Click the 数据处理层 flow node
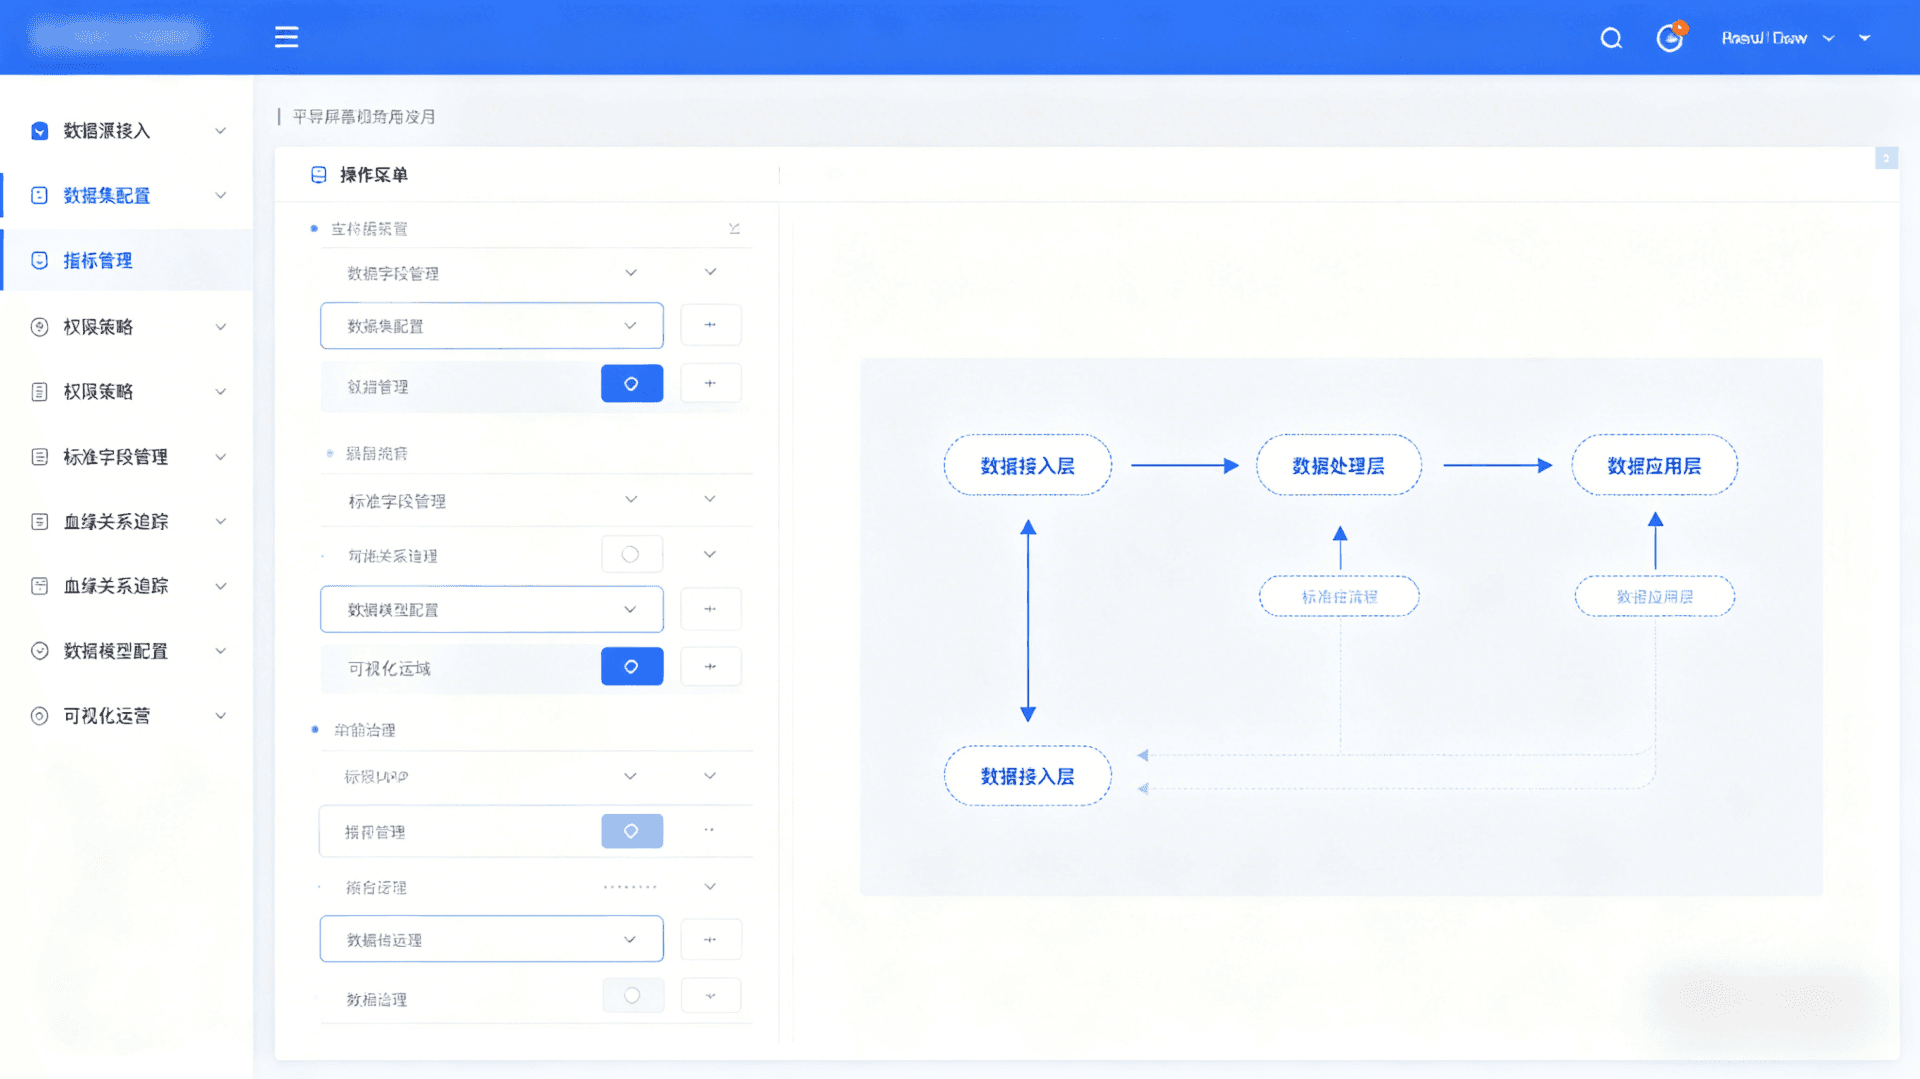 [1338, 466]
